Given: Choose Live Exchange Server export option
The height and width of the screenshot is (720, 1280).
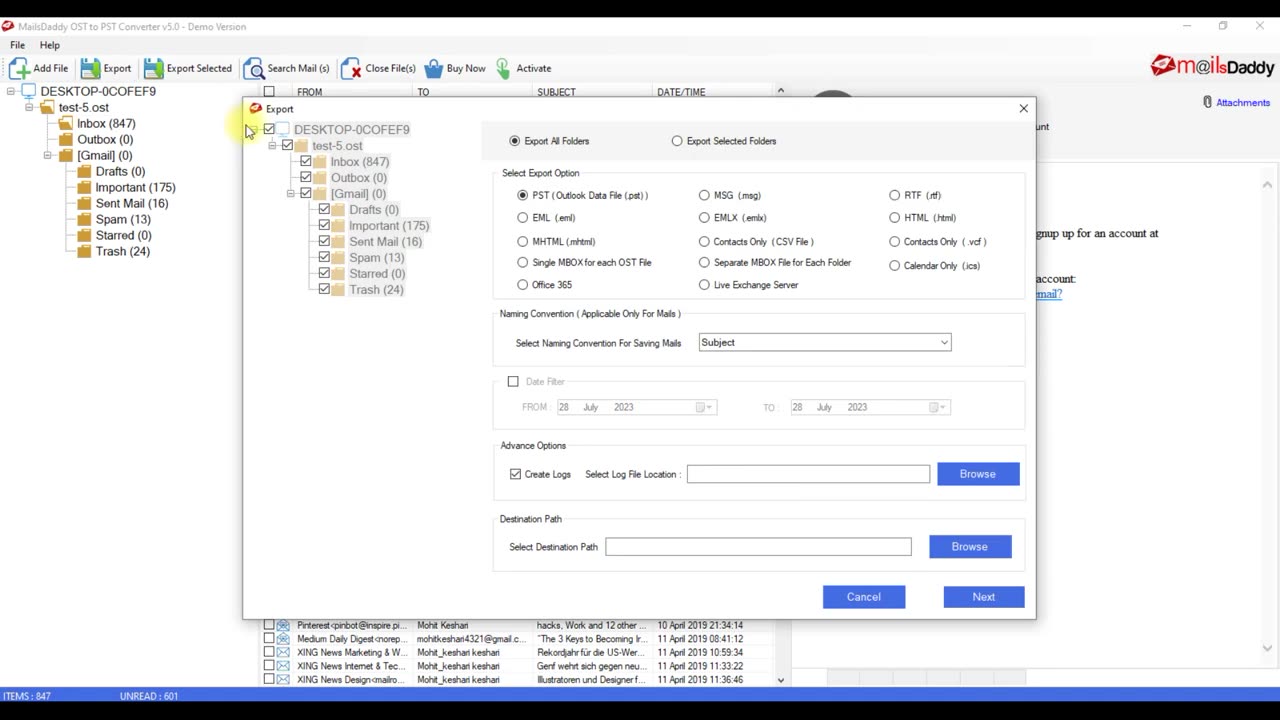Looking at the screenshot, I should (x=704, y=285).
